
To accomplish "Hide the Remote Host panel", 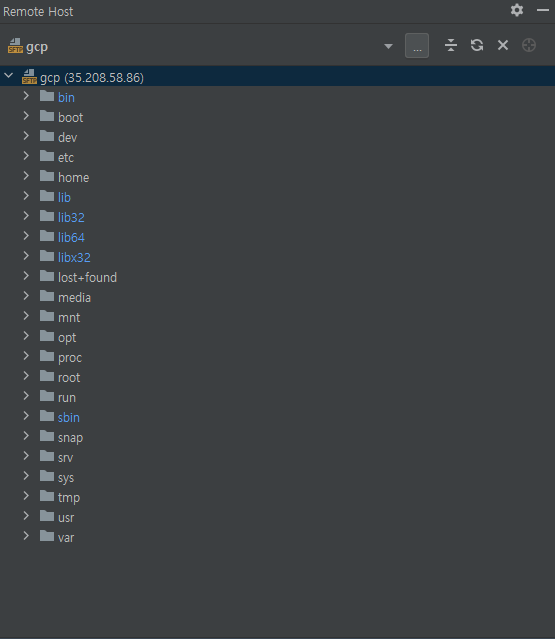I will [542, 10].
